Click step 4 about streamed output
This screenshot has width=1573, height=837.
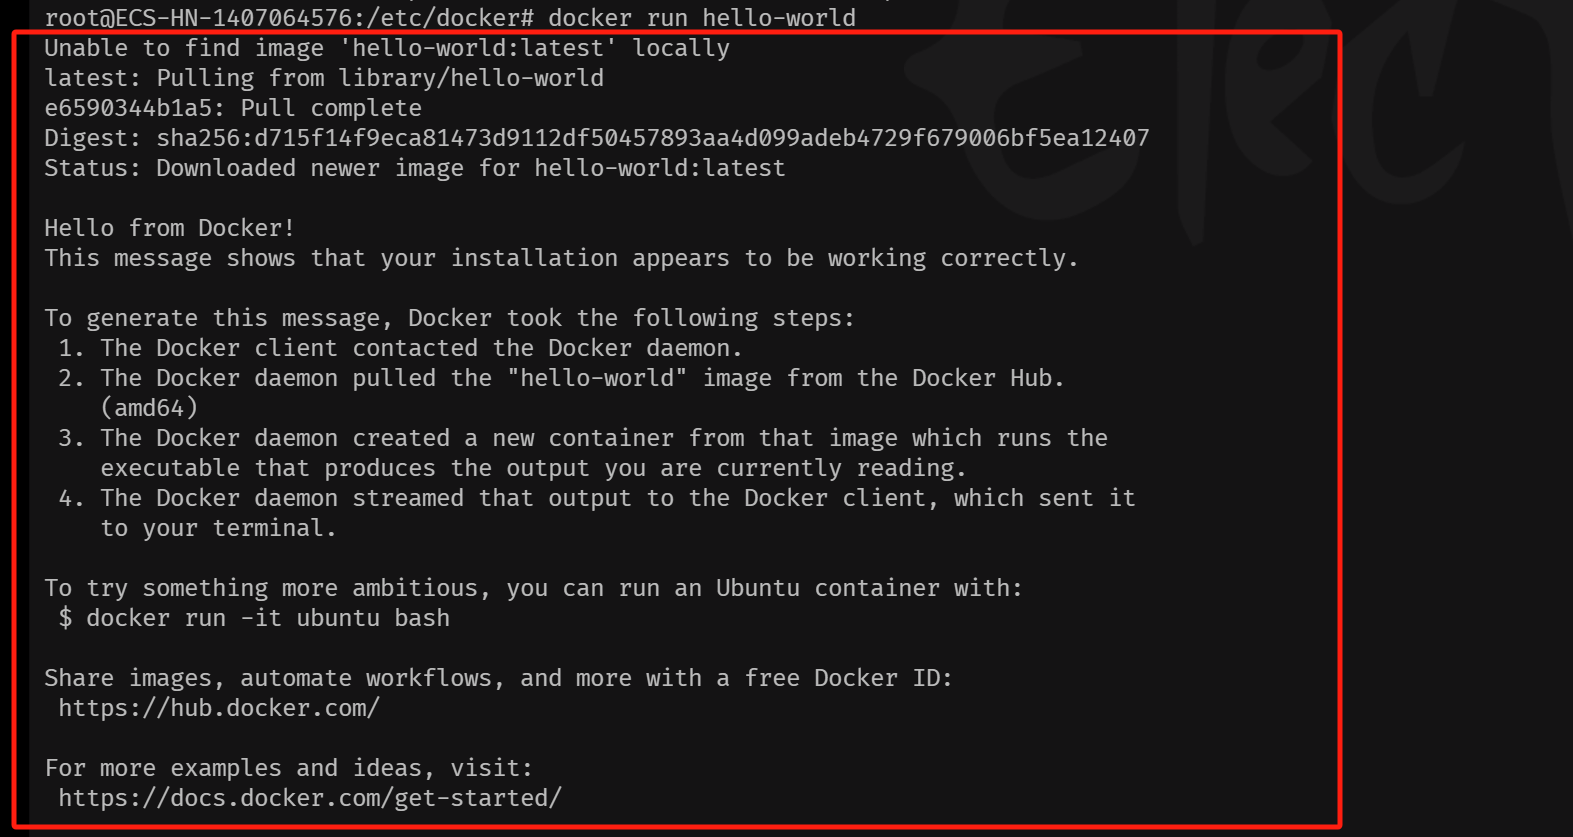[597, 513]
